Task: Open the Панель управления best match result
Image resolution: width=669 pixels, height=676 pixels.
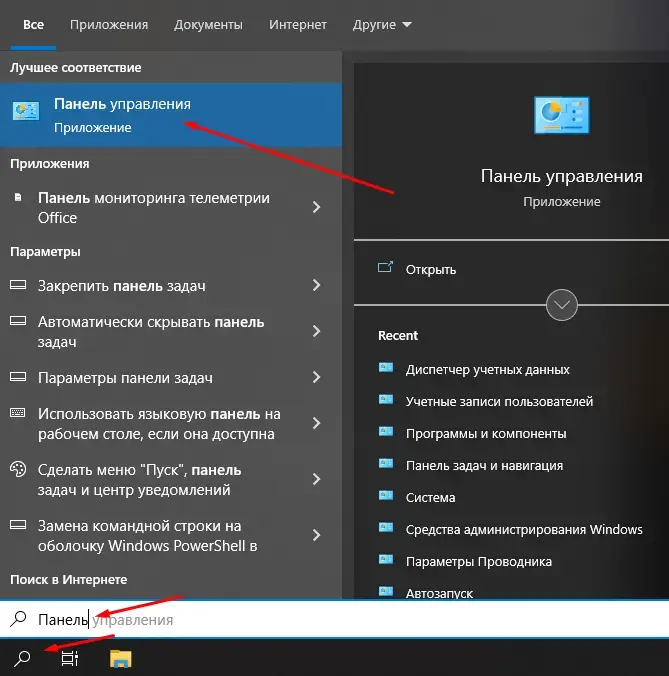Action: click(x=171, y=115)
